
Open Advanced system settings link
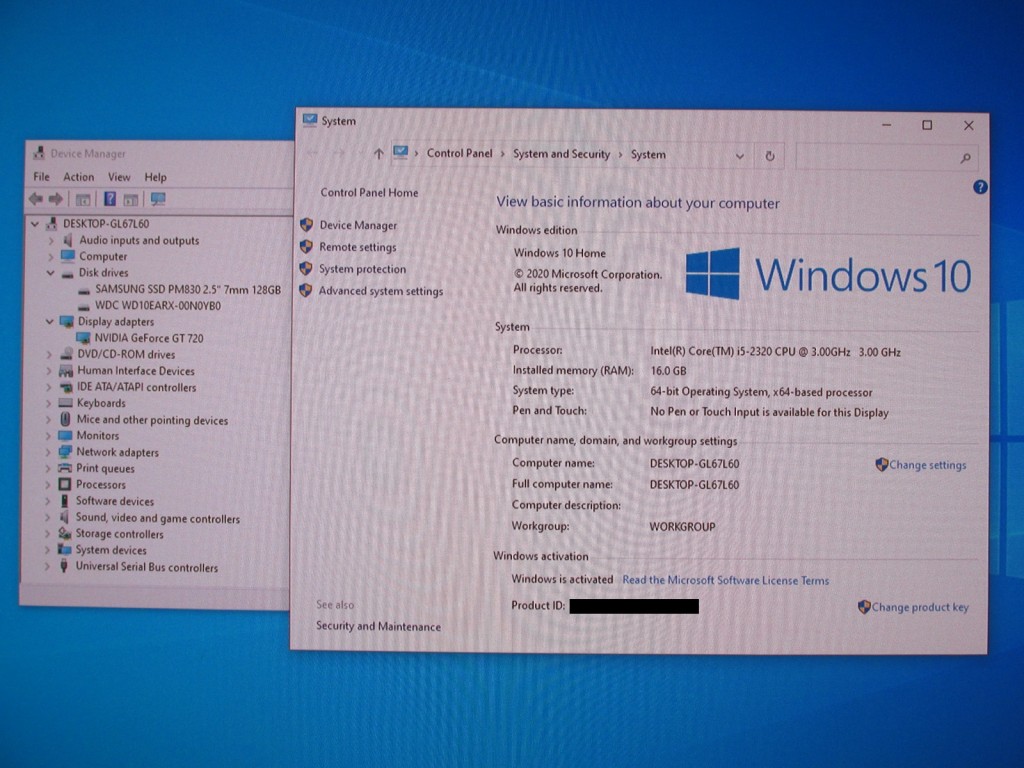pyautogui.click(x=381, y=291)
